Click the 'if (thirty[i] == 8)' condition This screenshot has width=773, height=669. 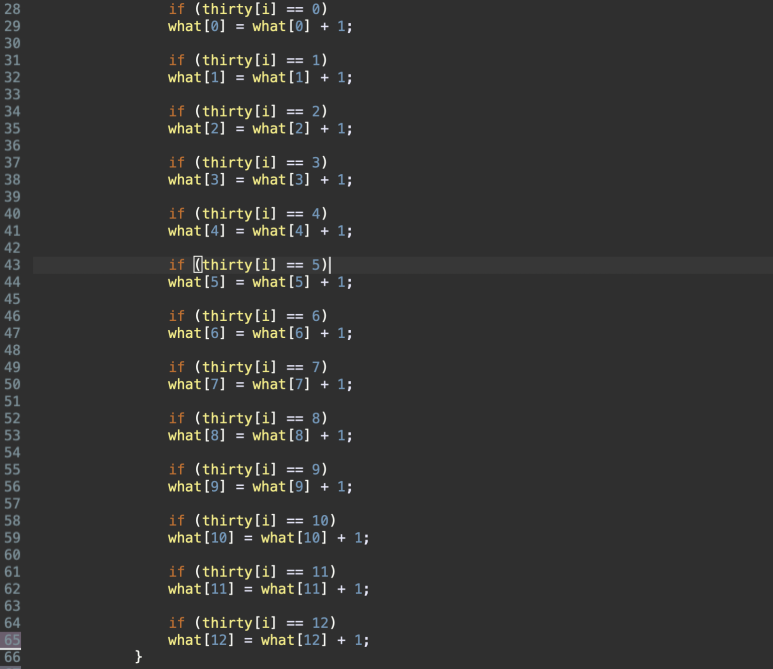coord(248,419)
